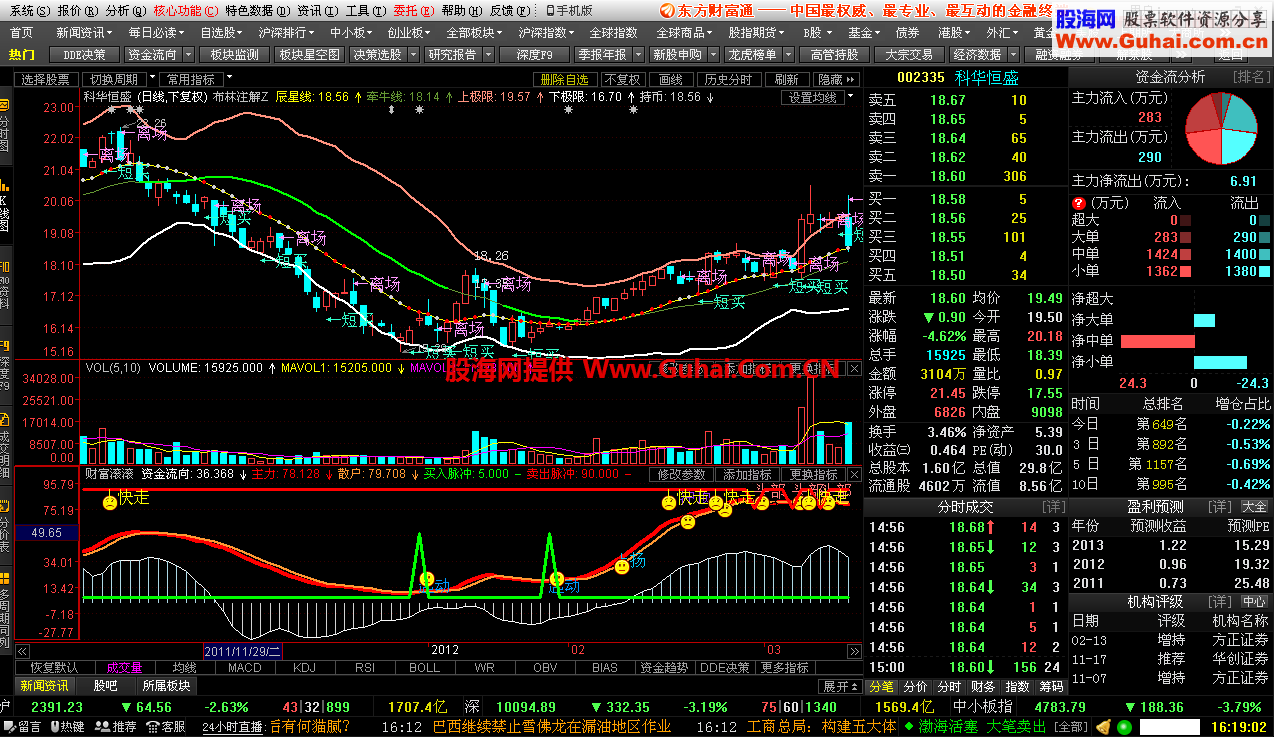Click the bell alert icon in status bar
The height and width of the screenshot is (737, 1274).
(1103, 727)
